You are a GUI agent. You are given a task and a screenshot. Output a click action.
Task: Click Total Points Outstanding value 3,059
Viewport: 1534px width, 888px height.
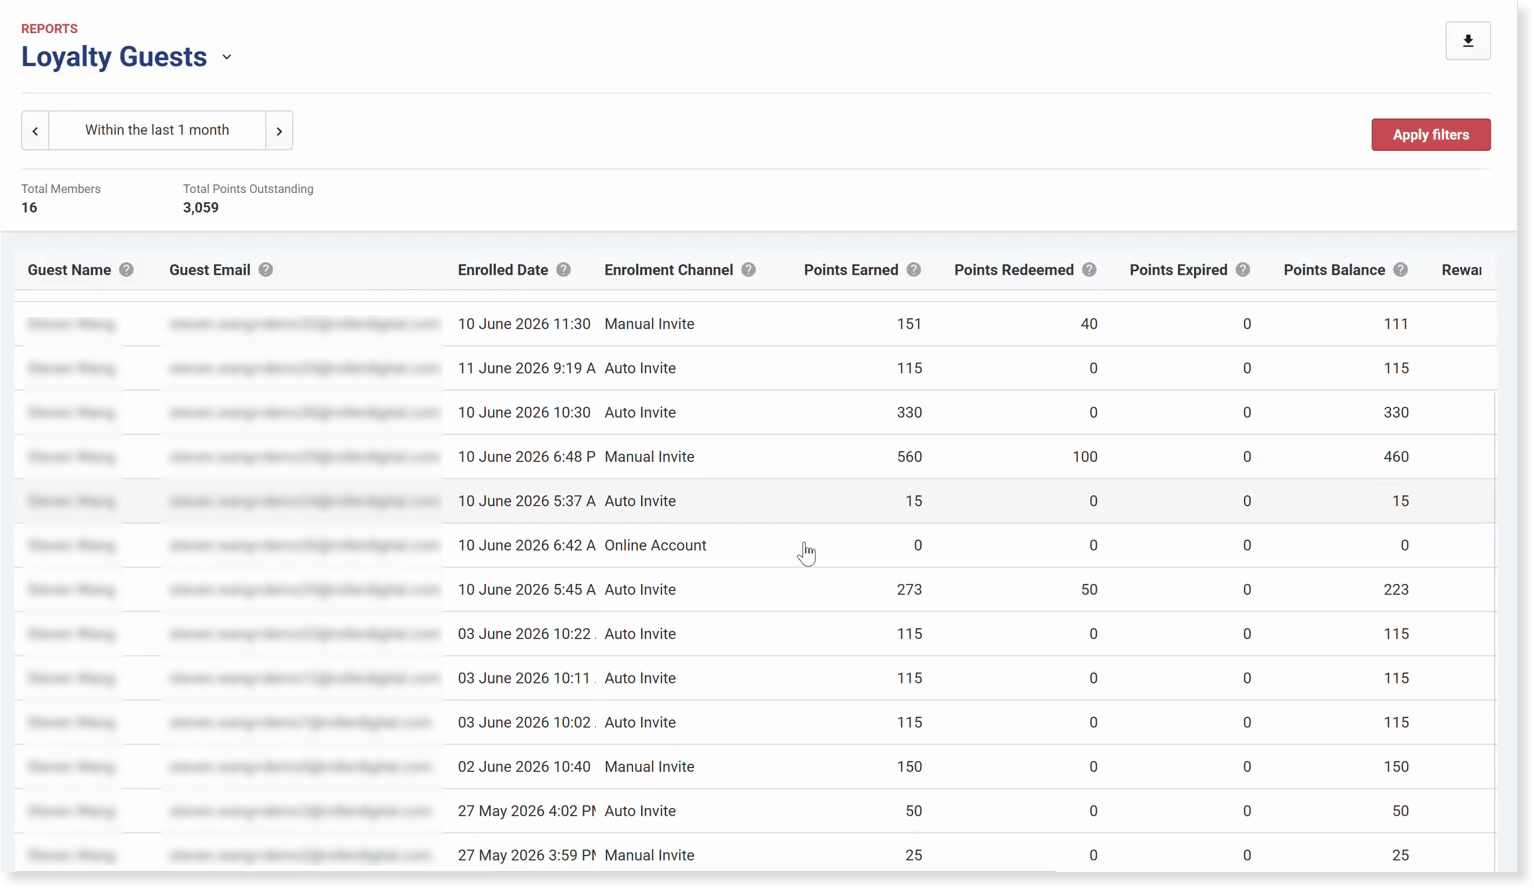click(x=200, y=208)
